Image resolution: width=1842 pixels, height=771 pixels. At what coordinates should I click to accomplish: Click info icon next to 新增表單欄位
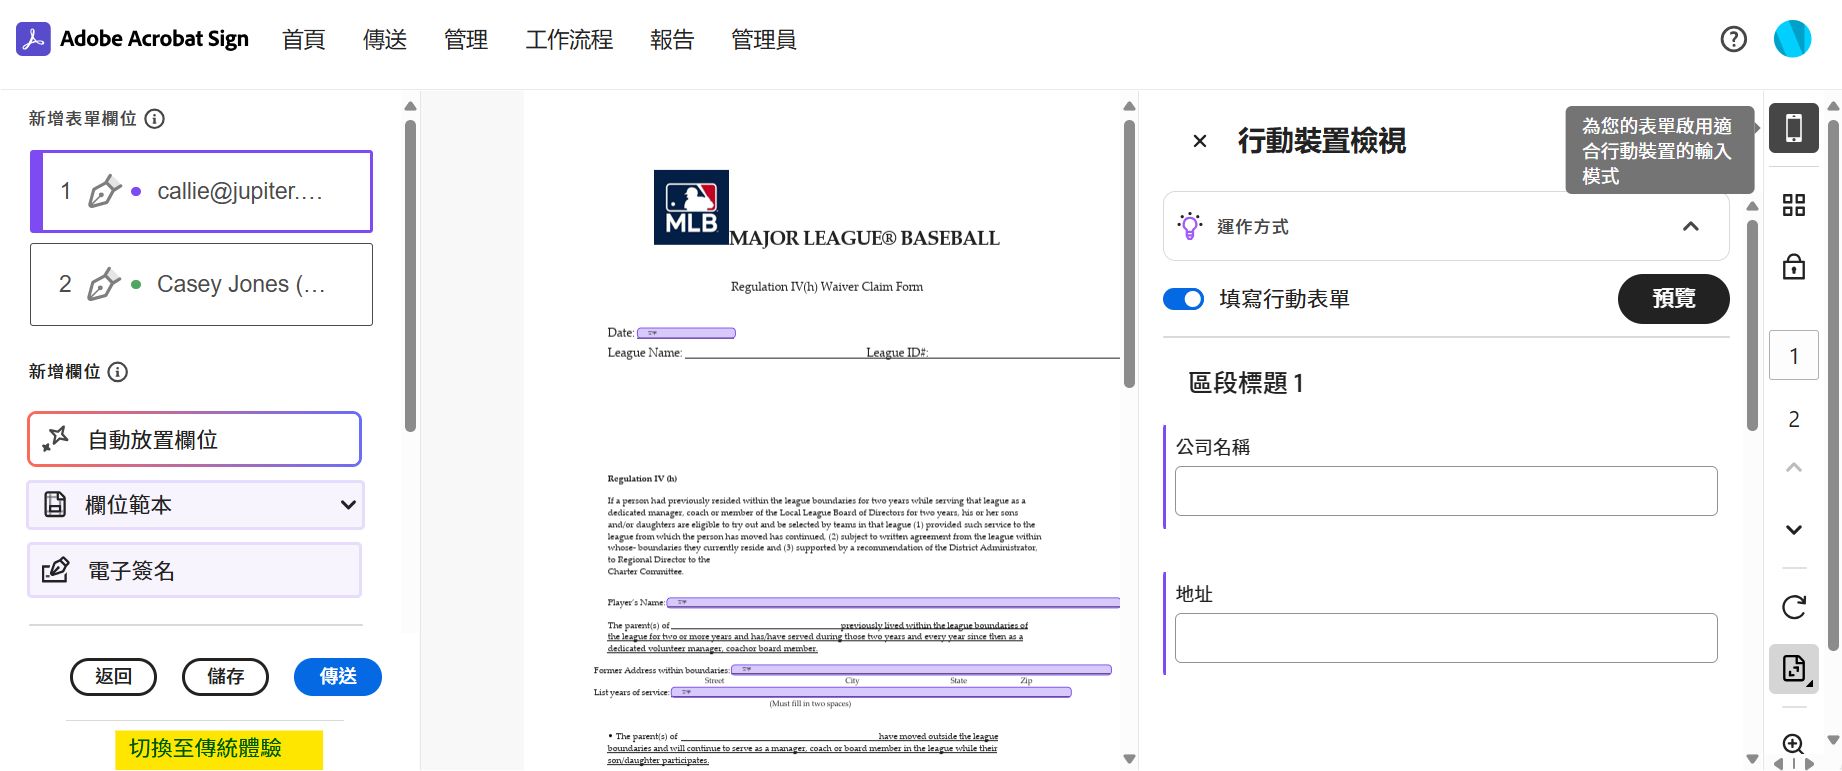[x=154, y=119]
